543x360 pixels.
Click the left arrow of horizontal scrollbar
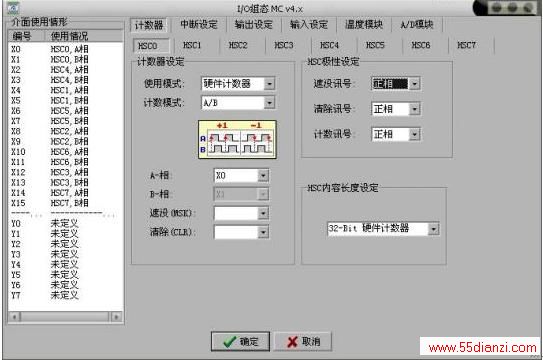click(x=15, y=317)
